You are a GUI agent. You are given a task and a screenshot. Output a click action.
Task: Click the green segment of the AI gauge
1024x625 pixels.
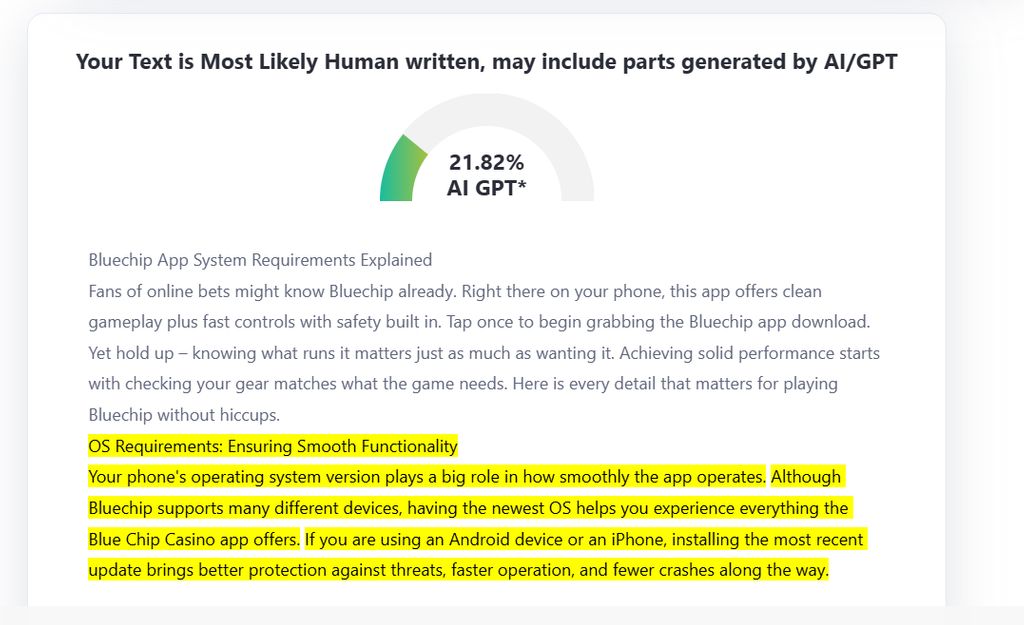pyautogui.click(x=400, y=171)
